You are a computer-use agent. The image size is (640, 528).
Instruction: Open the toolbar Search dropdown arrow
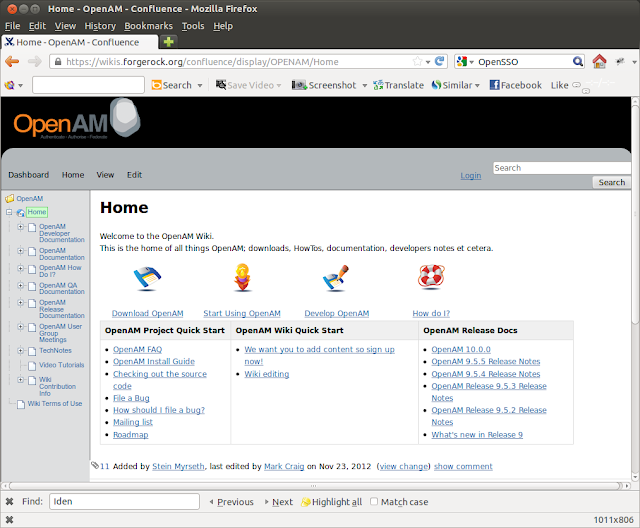pos(200,85)
